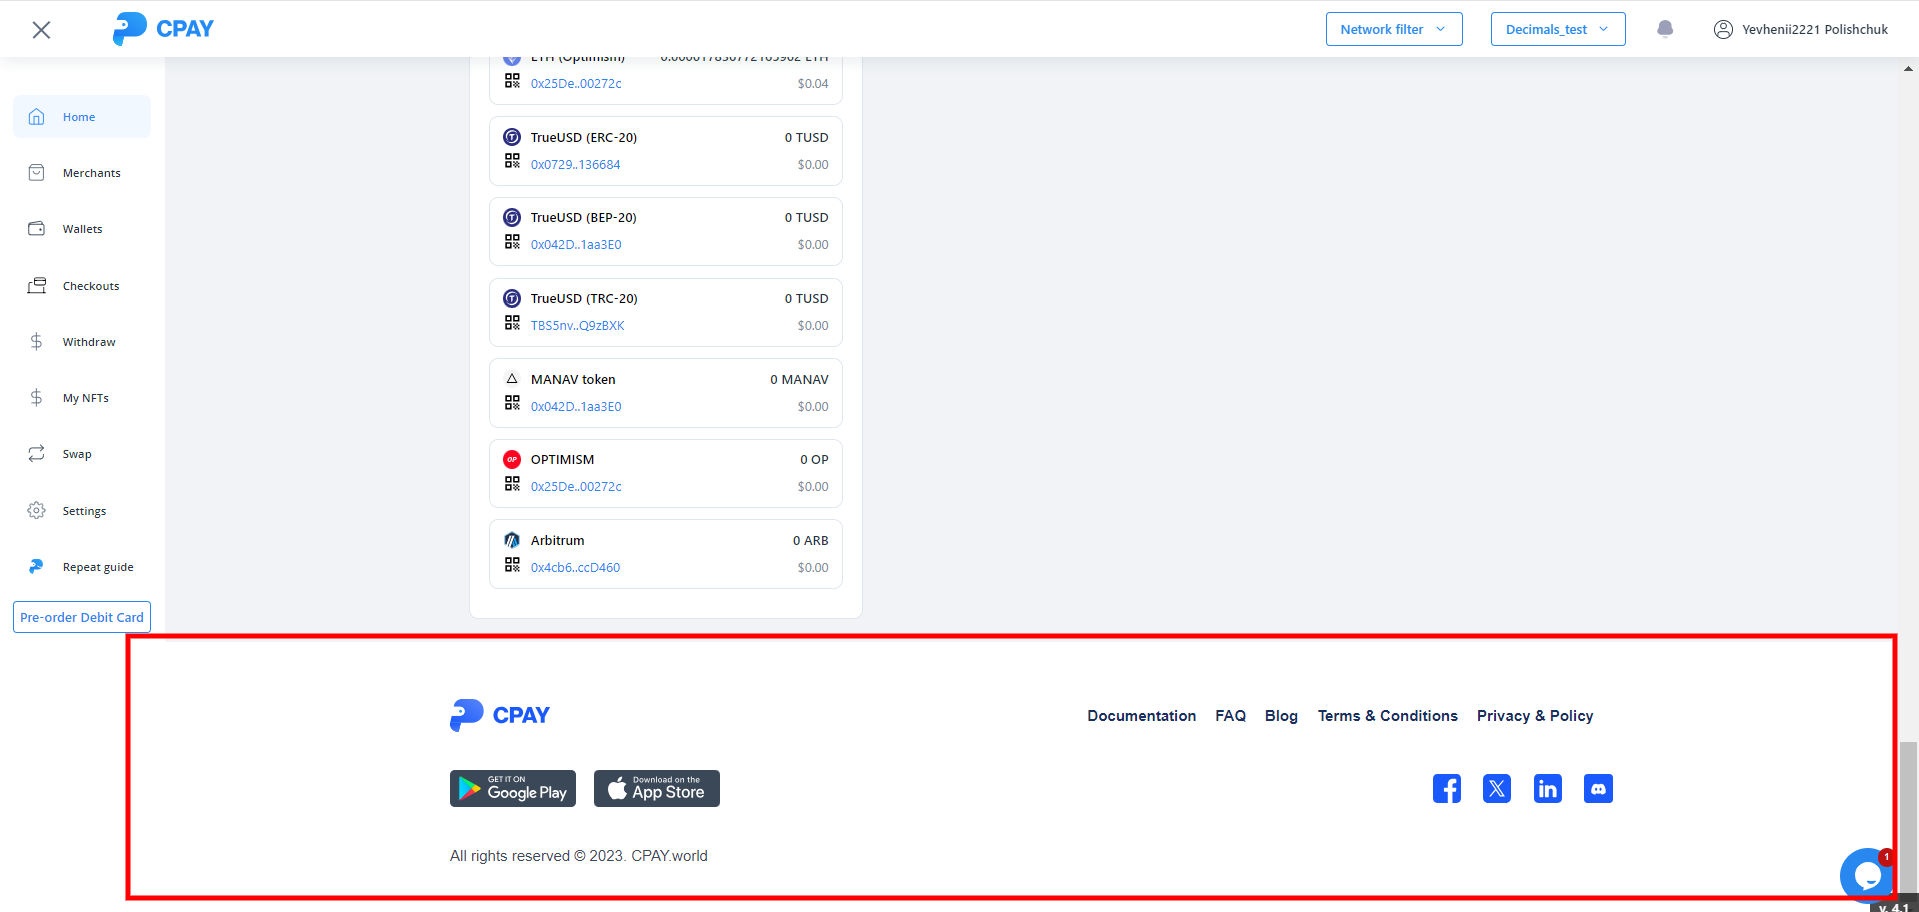Click the Pre-order Debit Card button
1919x912 pixels.
pos(82,617)
